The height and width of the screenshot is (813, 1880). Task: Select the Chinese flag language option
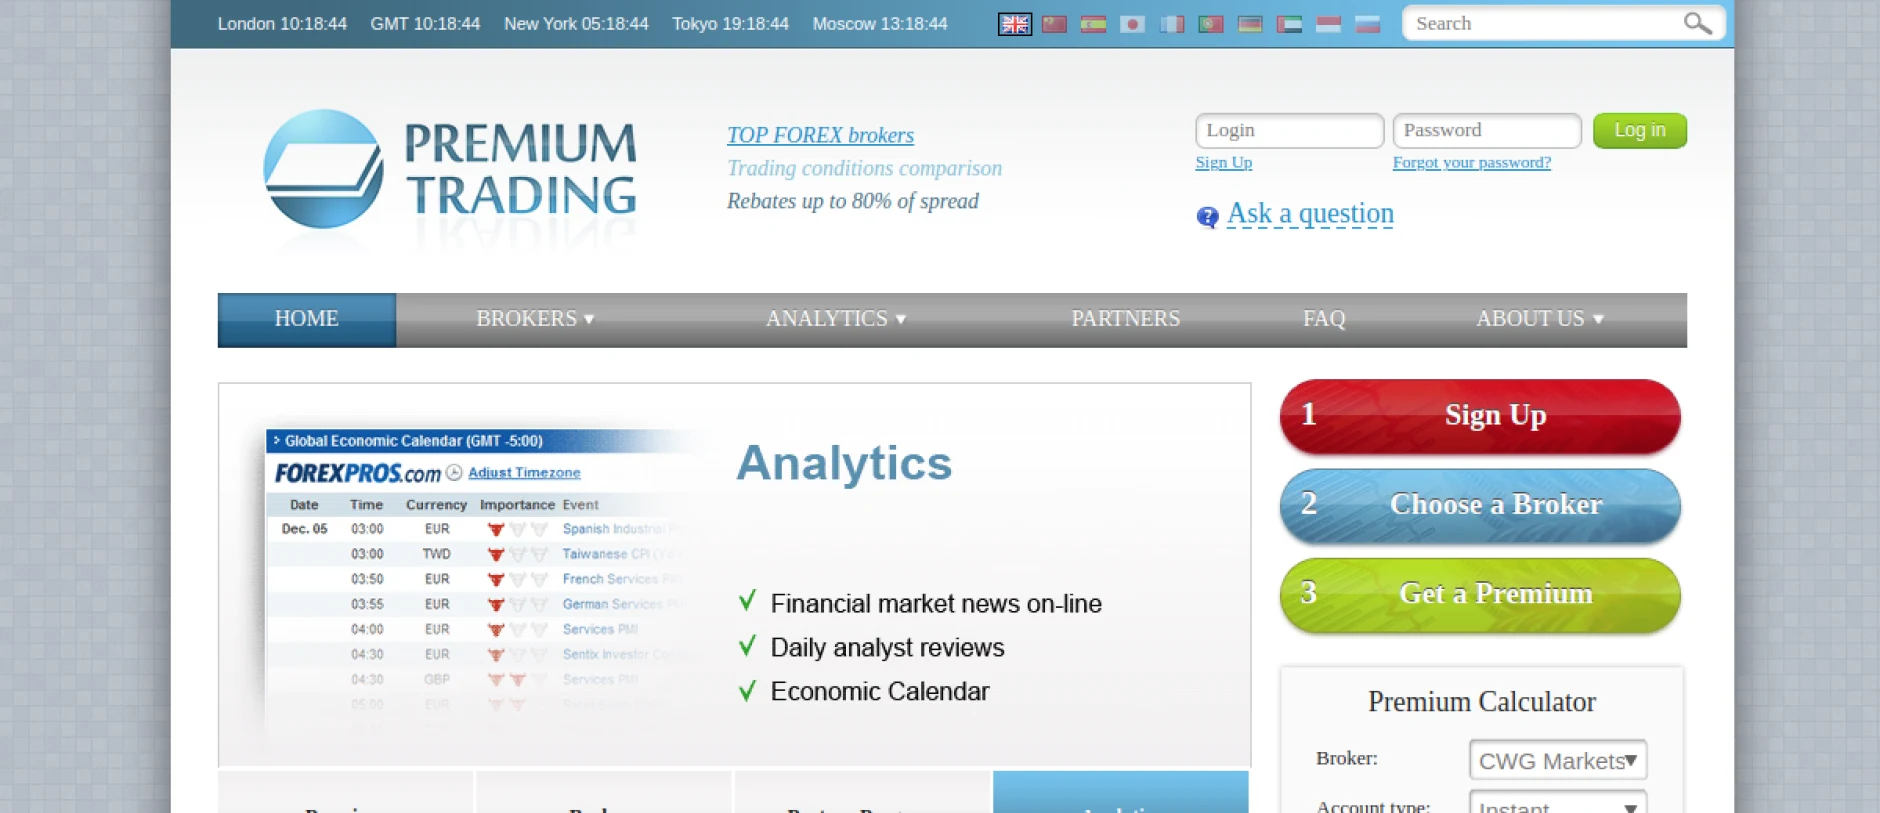(1054, 24)
